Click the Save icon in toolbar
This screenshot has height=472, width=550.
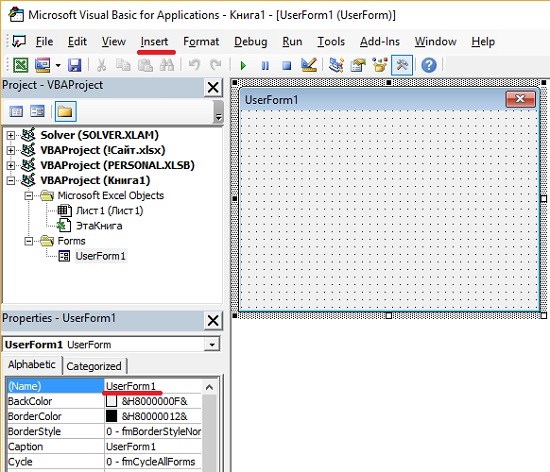pos(74,65)
